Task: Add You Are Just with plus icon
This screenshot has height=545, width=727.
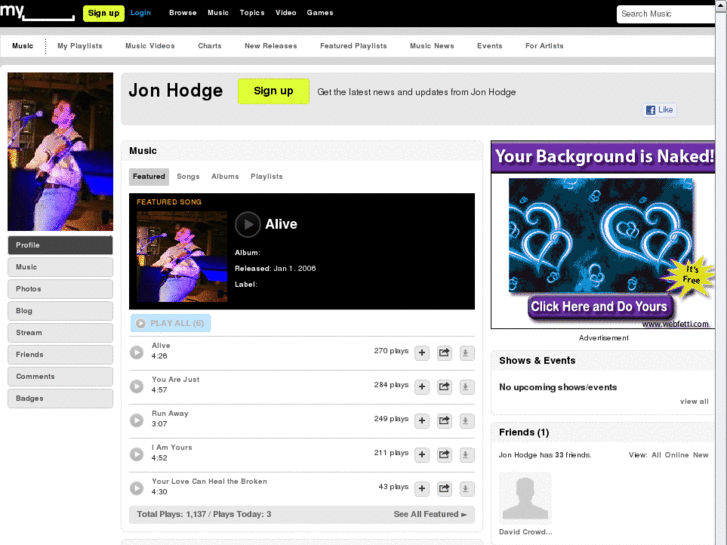Action: (x=422, y=387)
